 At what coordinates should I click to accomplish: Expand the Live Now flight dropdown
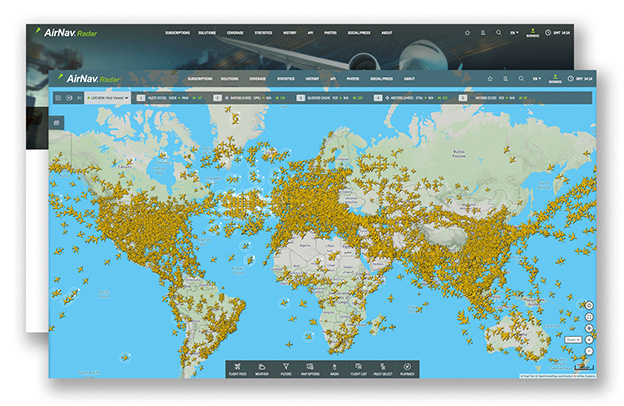tap(107, 98)
